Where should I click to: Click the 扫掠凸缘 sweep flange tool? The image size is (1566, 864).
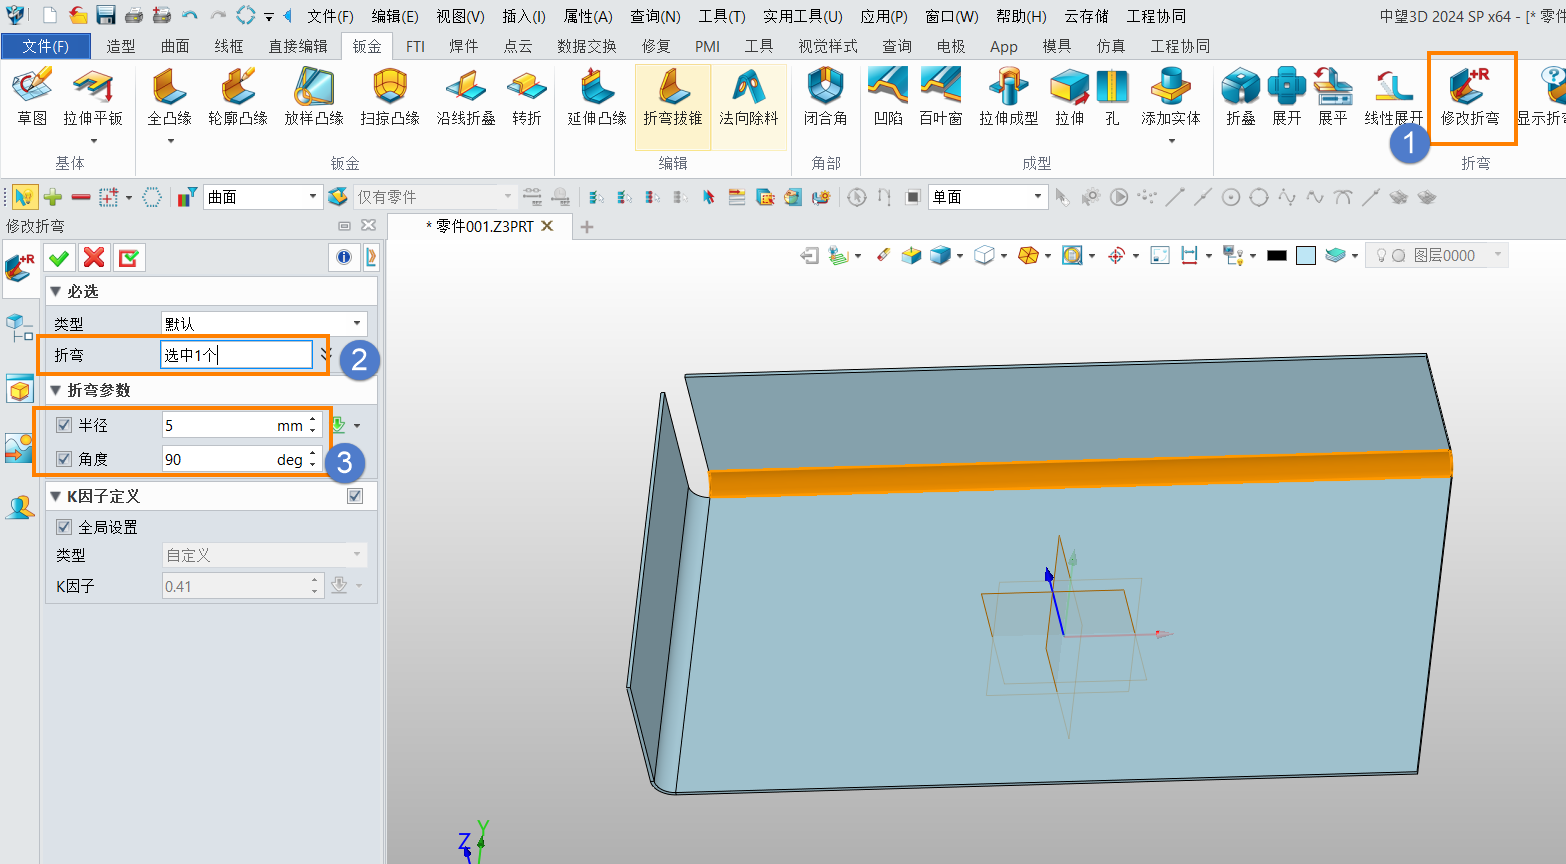[390, 98]
